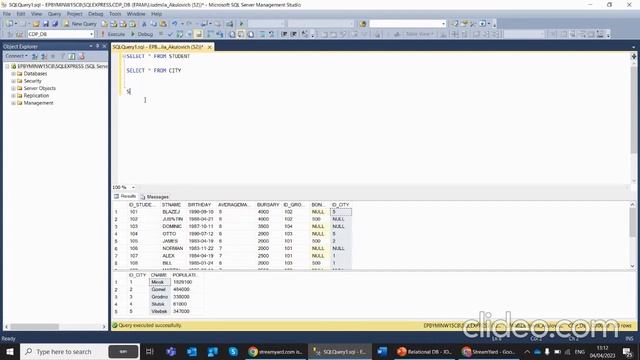Viewport: 640px width, 360px height.
Task: Select the Minsk cell in CITY results
Action: pyautogui.click(x=159, y=282)
